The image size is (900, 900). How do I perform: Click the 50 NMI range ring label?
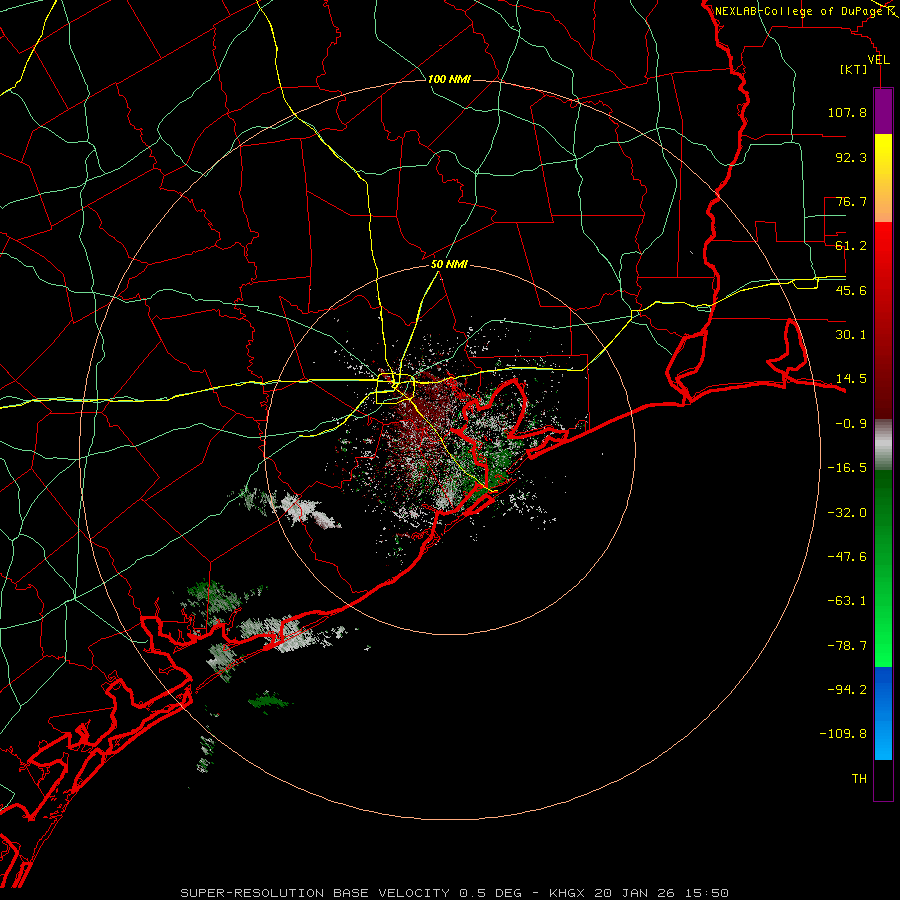pyautogui.click(x=449, y=265)
